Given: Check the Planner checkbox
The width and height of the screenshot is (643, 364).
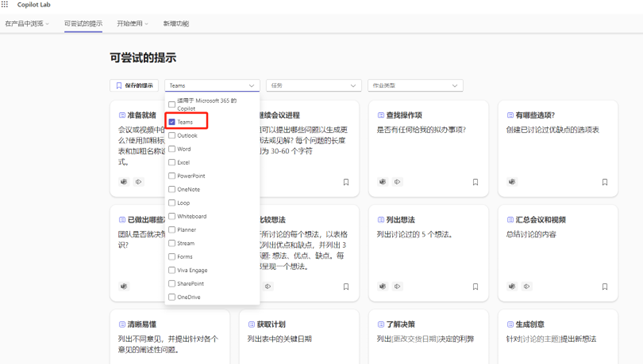Looking at the screenshot, I should [x=172, y=230].
